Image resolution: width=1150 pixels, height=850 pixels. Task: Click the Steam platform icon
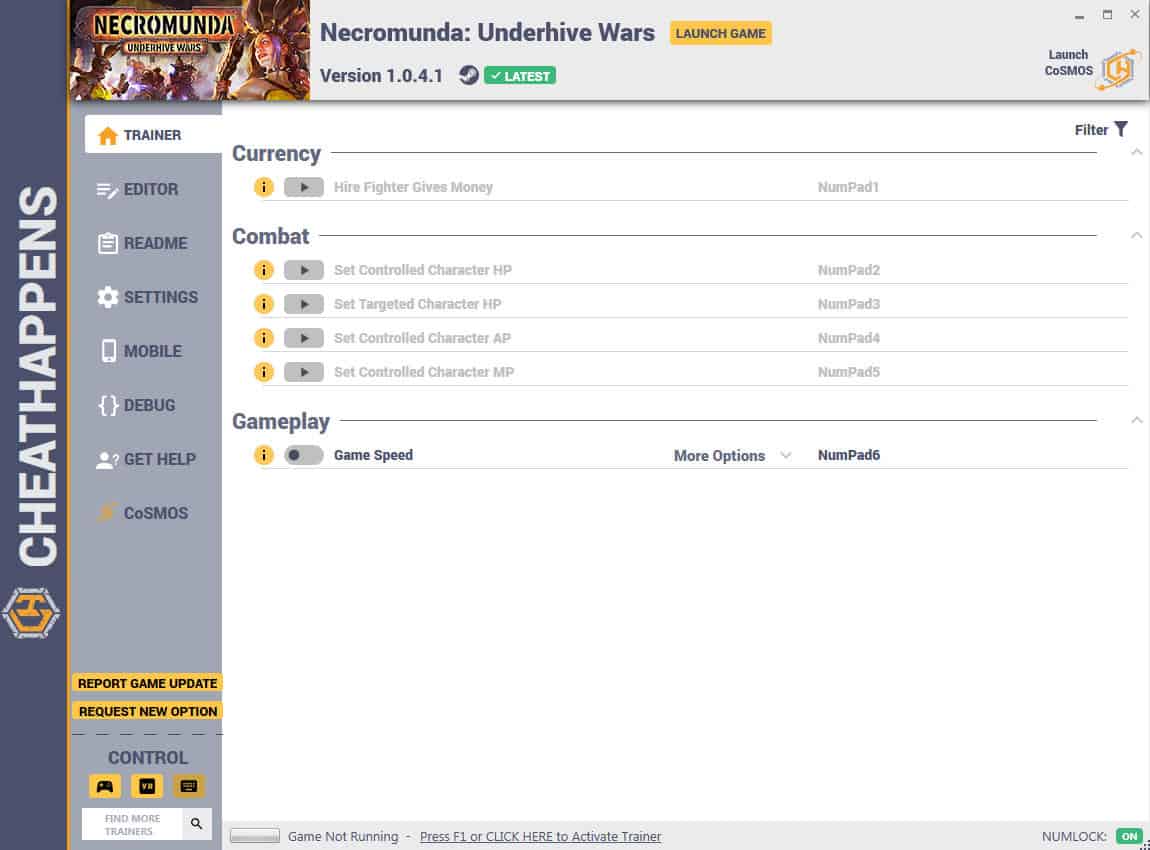point(469,75)
